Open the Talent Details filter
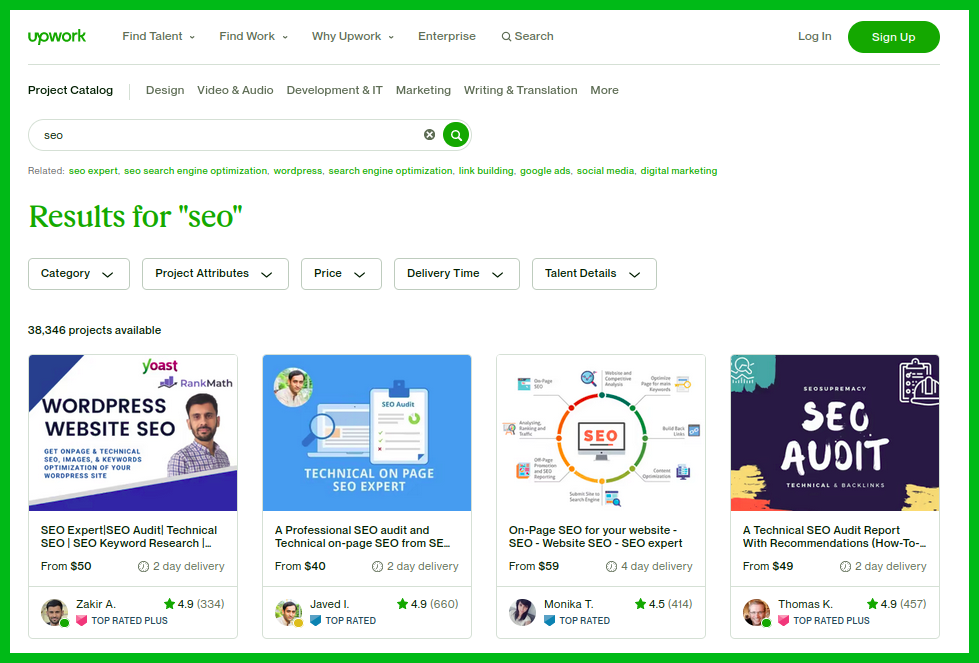 594,274
